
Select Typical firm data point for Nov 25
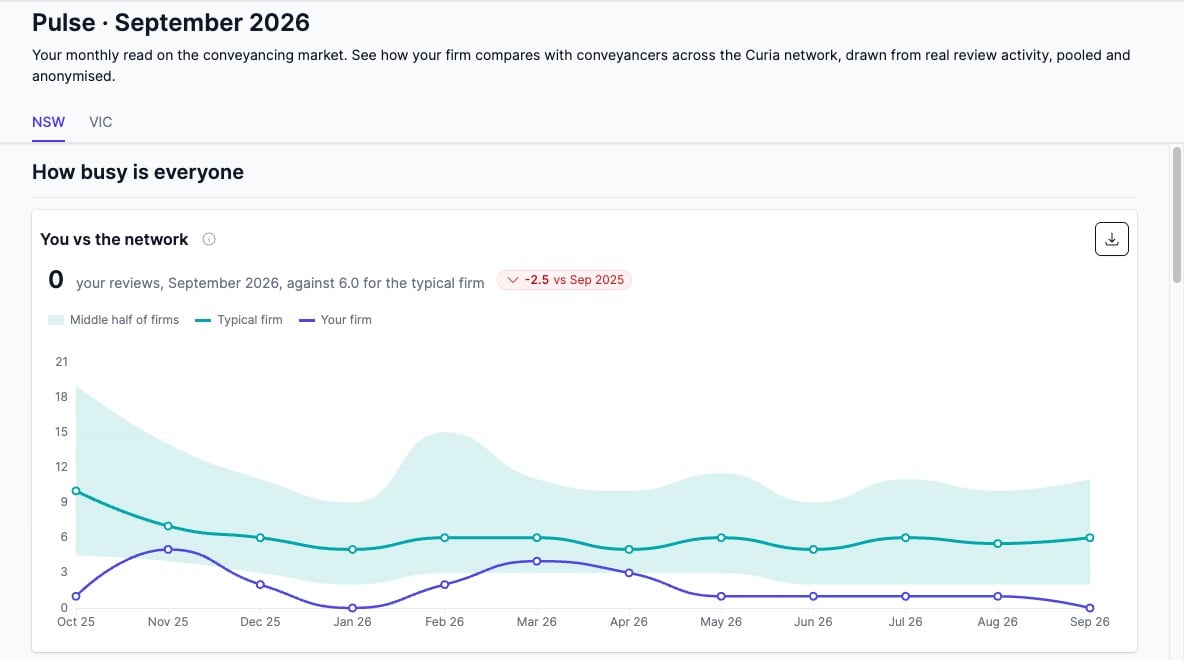pyautogui.click(x=168, y=526)
